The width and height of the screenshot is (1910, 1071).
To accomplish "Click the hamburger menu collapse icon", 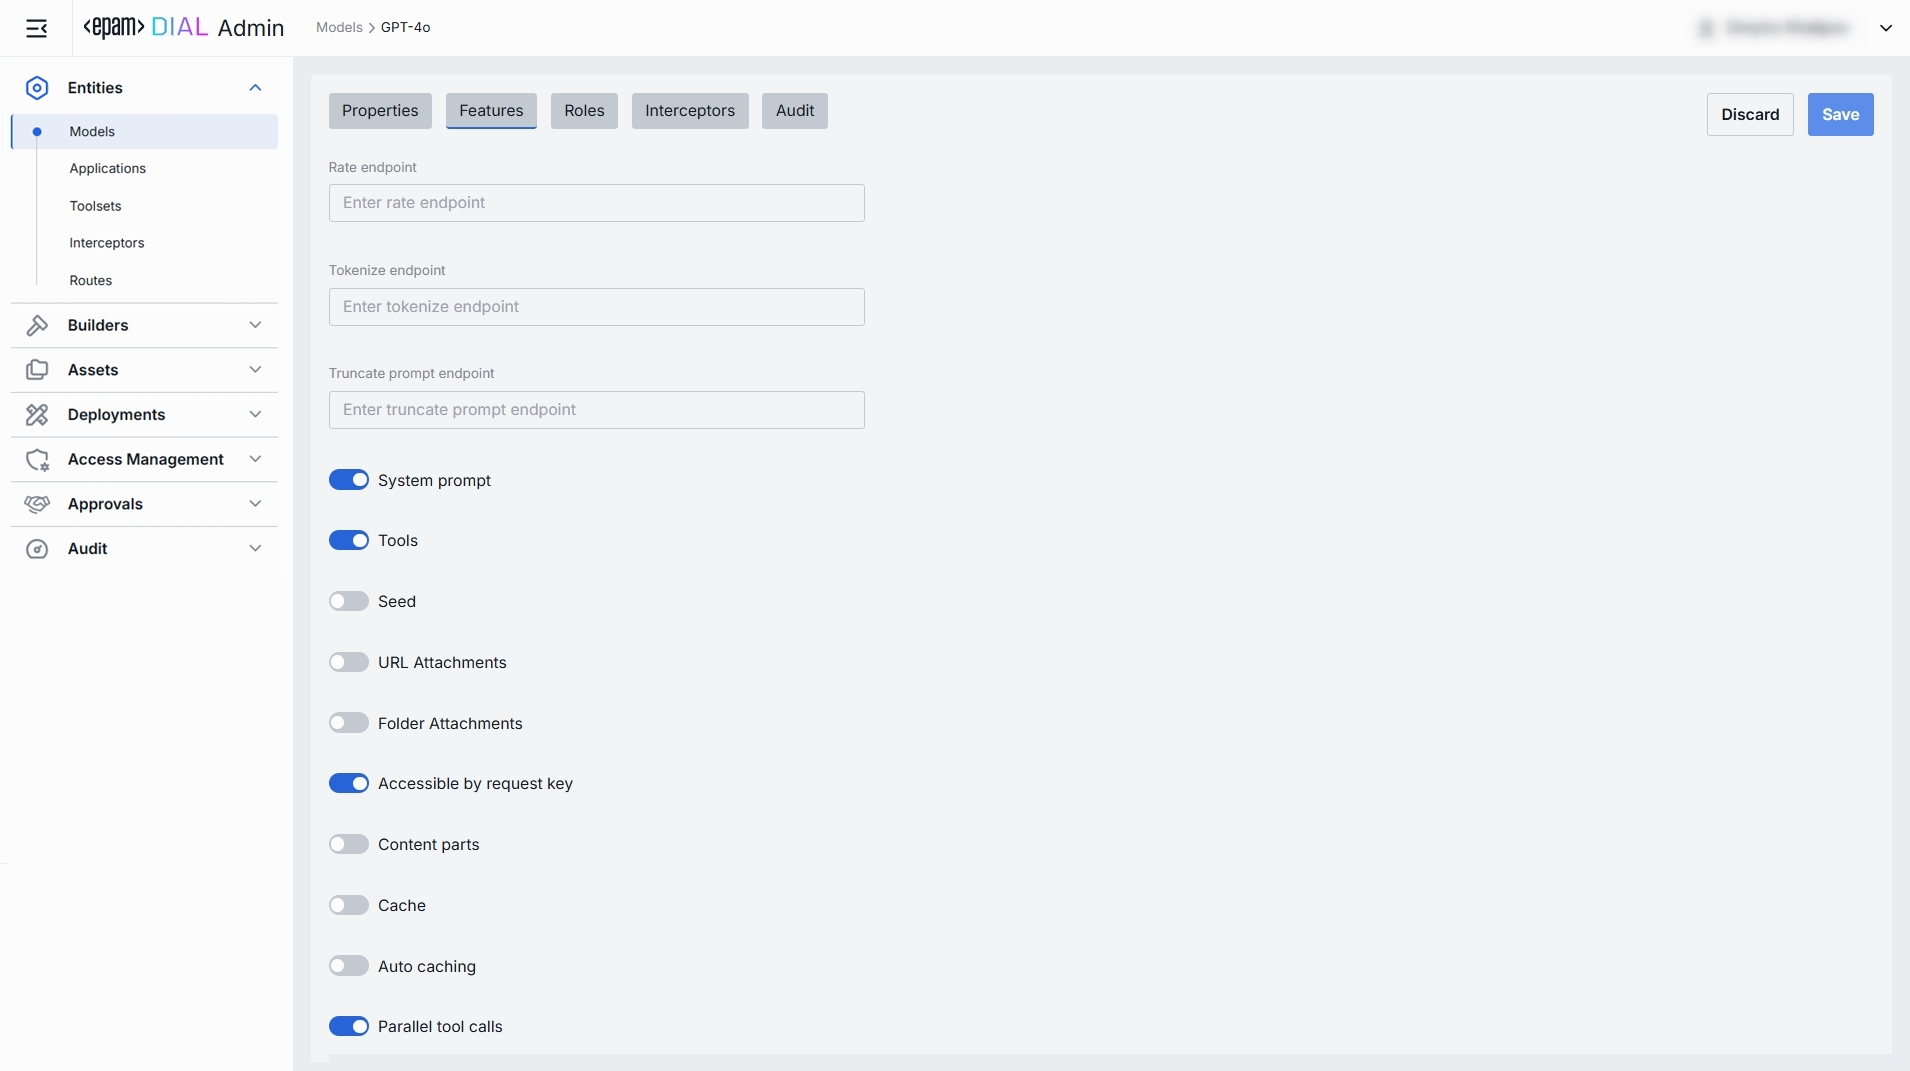I will [x=36, y=28].
